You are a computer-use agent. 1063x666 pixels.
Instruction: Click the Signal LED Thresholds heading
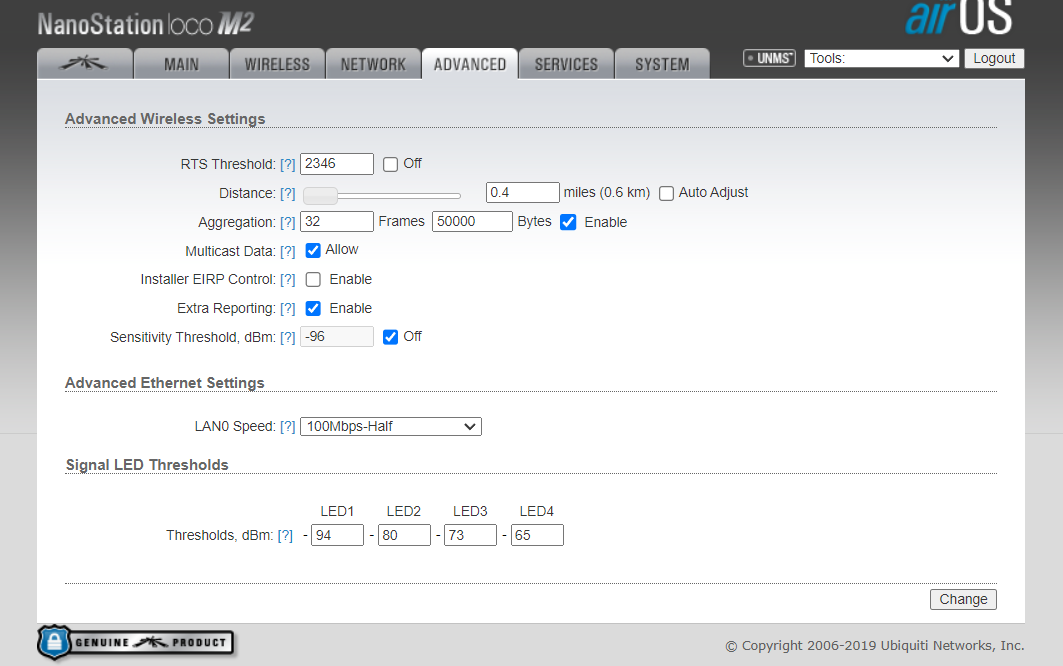(147, 465)
